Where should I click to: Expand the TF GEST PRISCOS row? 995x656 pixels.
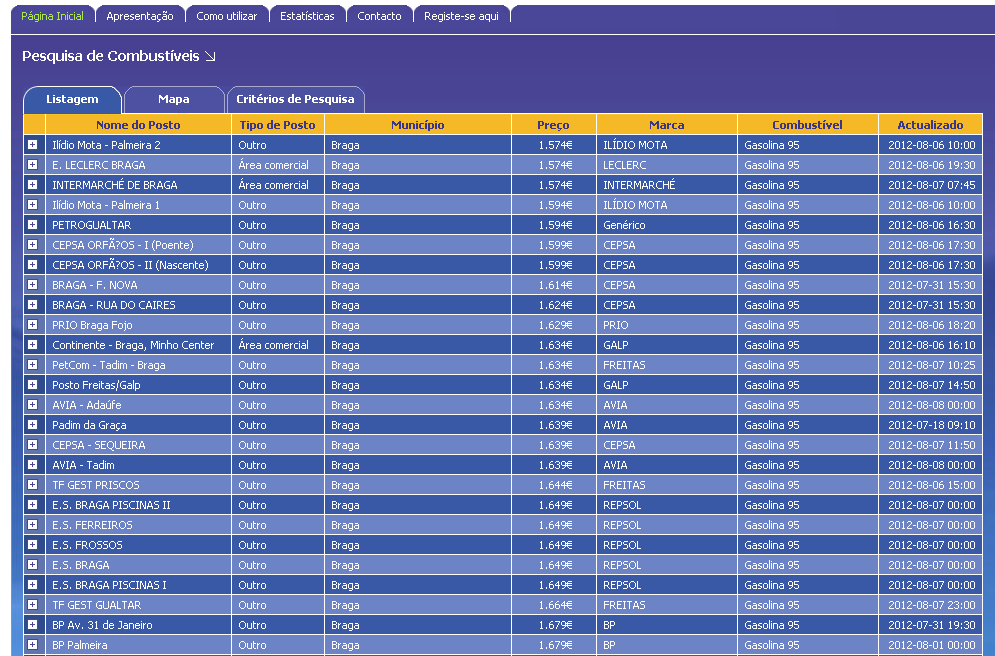coord(32,485)
